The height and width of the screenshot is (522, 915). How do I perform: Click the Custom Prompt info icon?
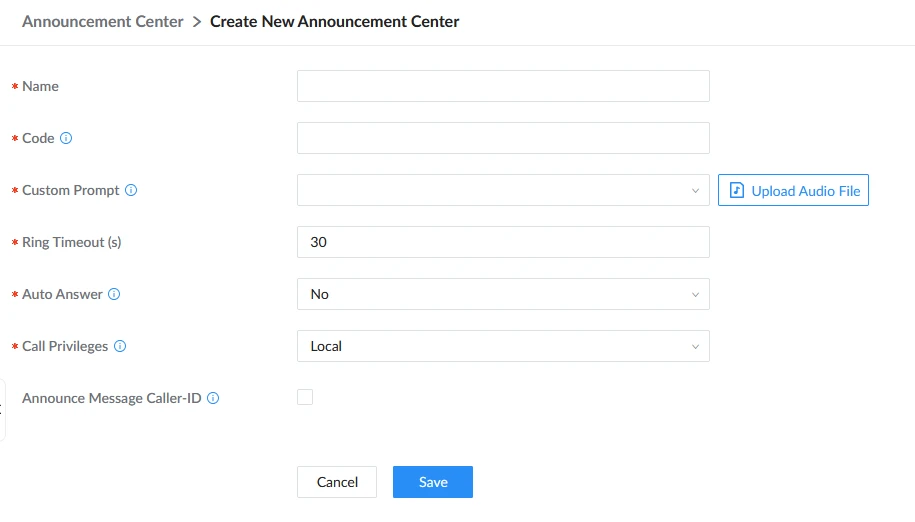pos(131,190)
